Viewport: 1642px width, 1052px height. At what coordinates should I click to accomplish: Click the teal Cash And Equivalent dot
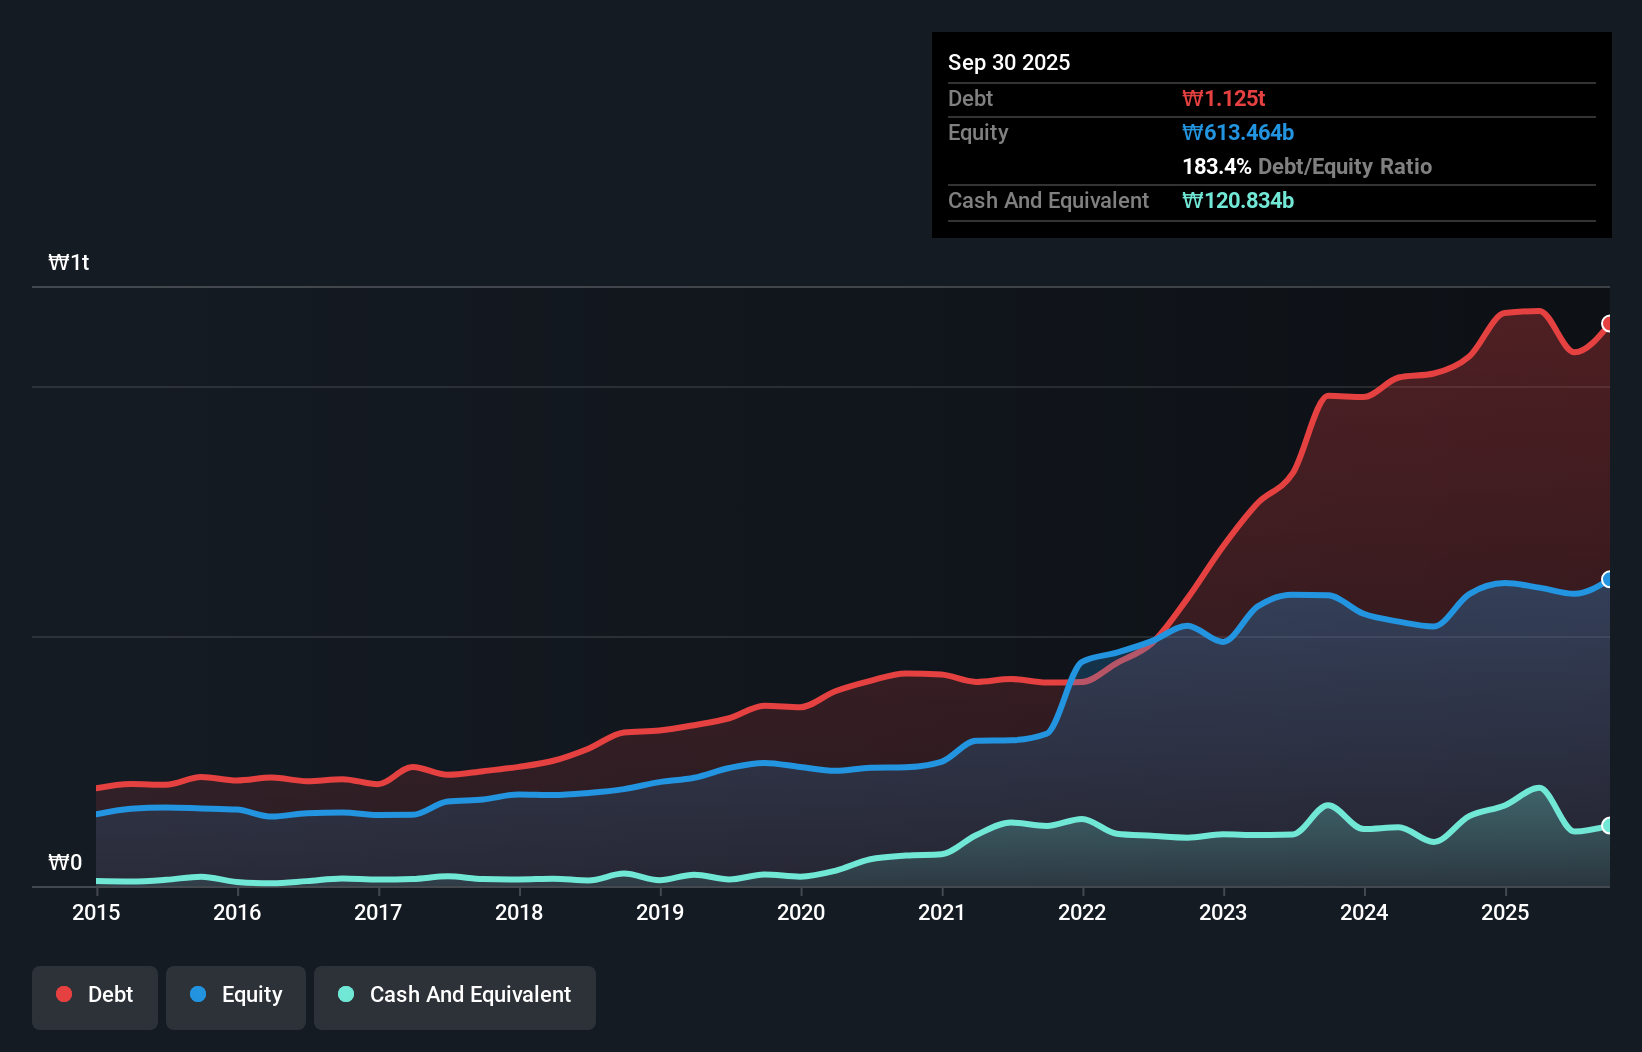(345, 994)
